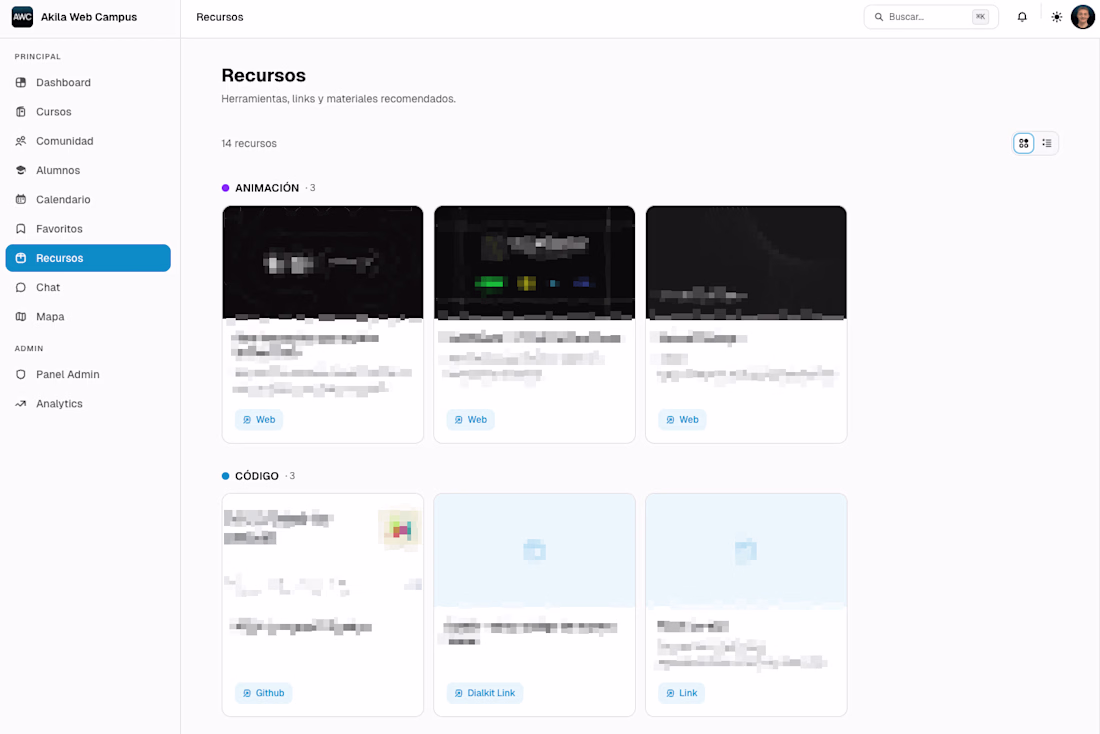The width and height of the screenshot is (1100, 734).
Task: Focus the Buscar search field
Action: point(931,17)
